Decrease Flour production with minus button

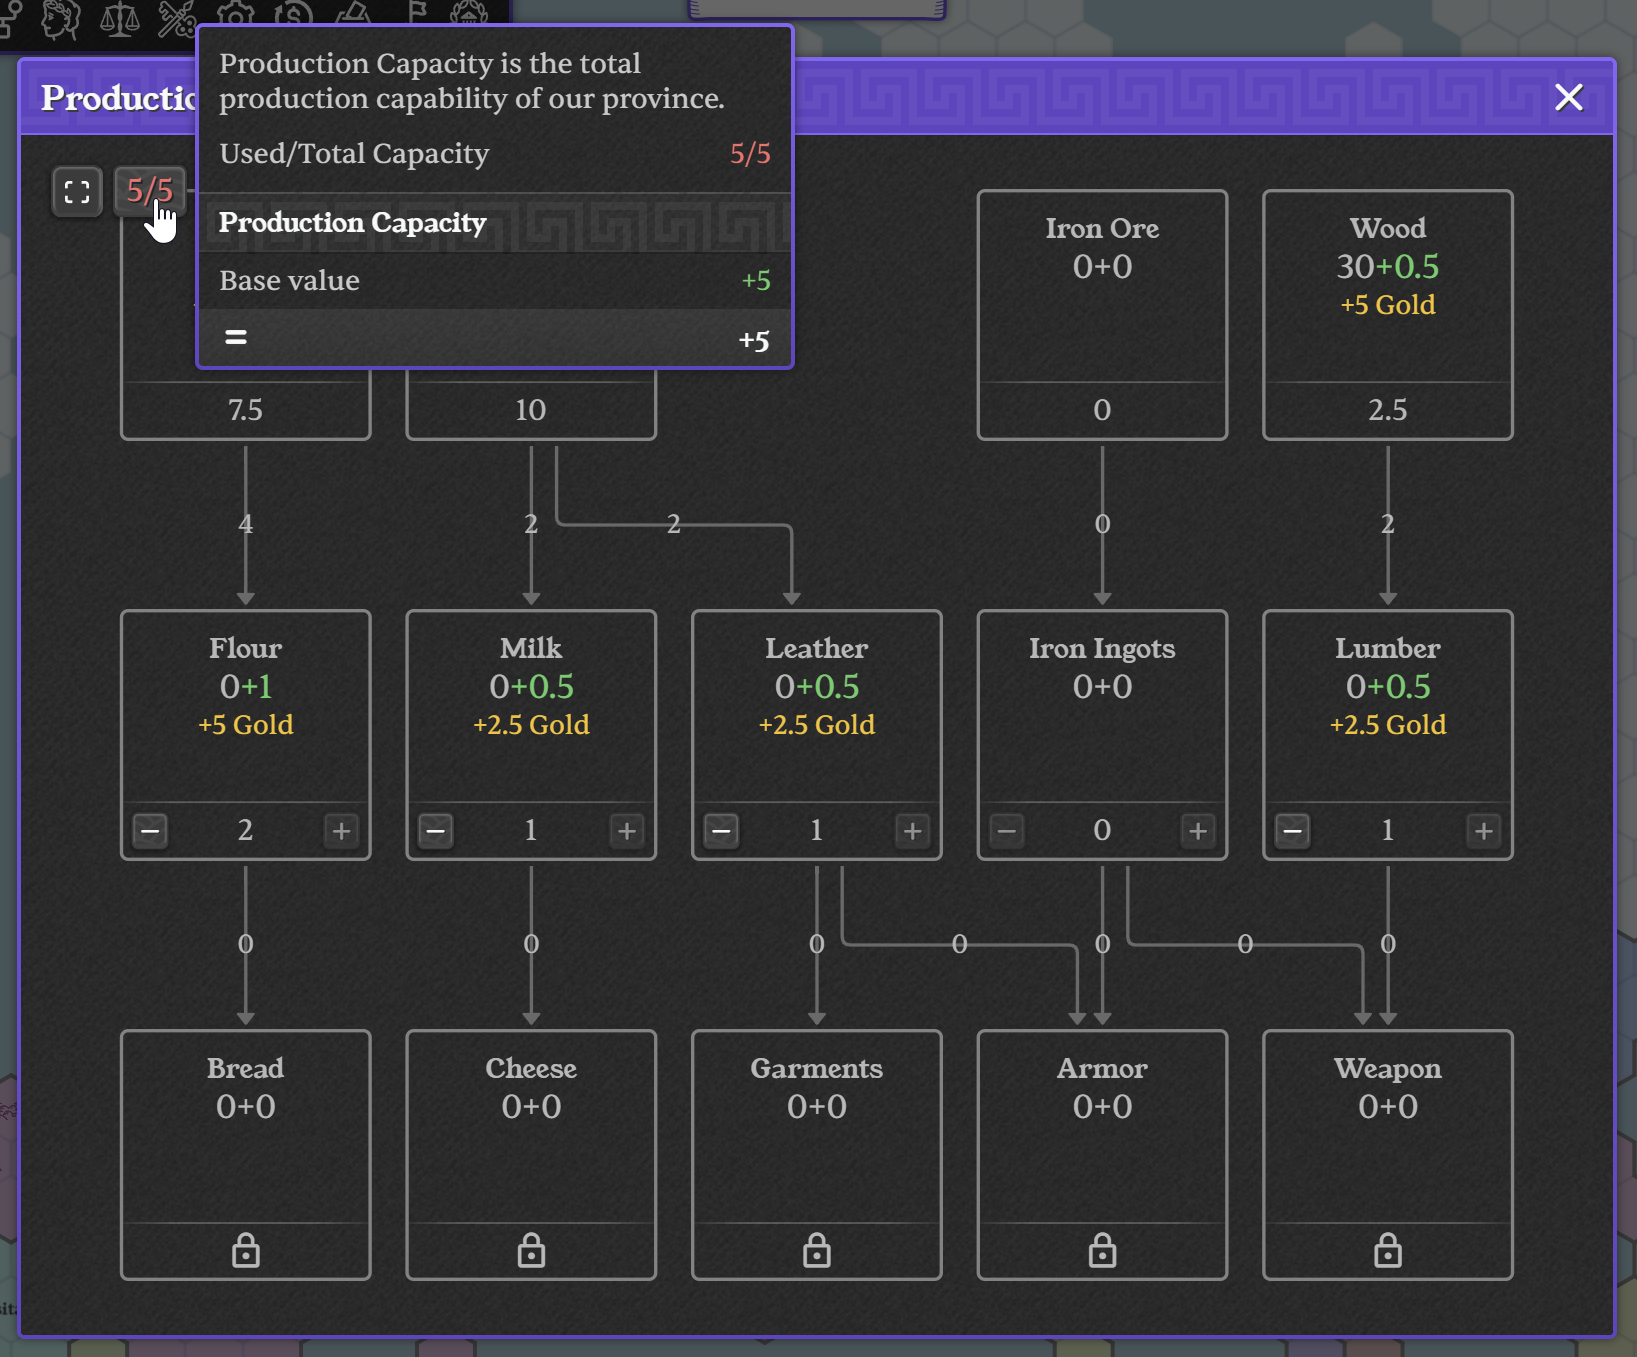pos(151,830)
